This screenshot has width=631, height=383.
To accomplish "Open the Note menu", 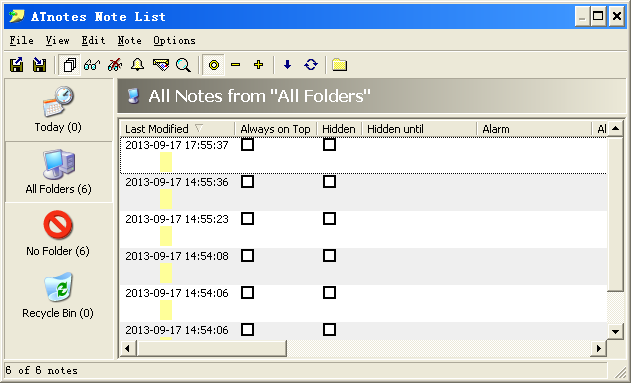I will point(129,41).
